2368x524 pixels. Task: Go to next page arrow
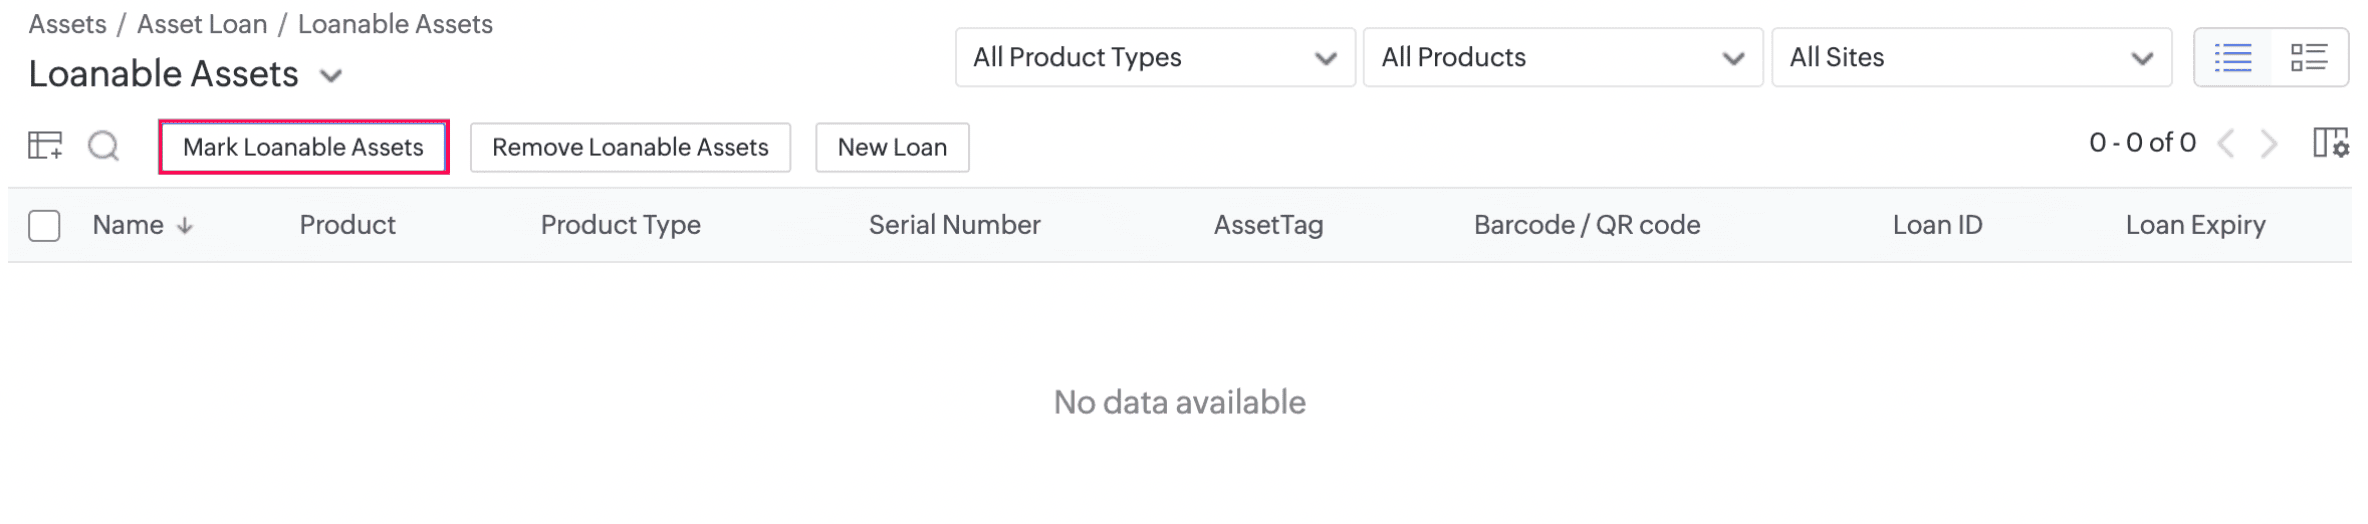pos(2269,144)
